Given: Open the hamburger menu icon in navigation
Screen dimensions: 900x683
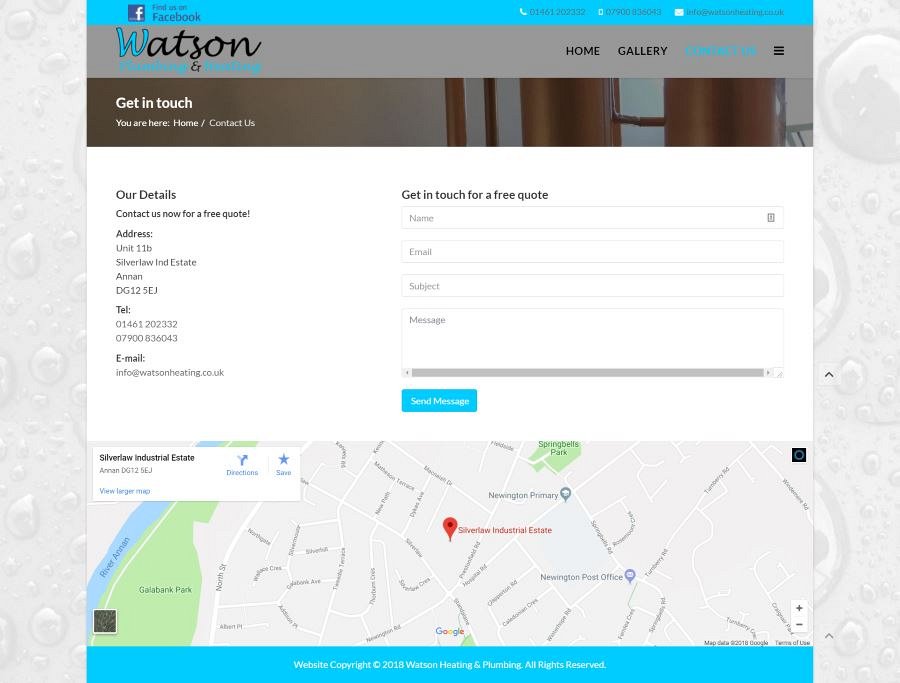Looking at the screenshot, I should (778, 51).
